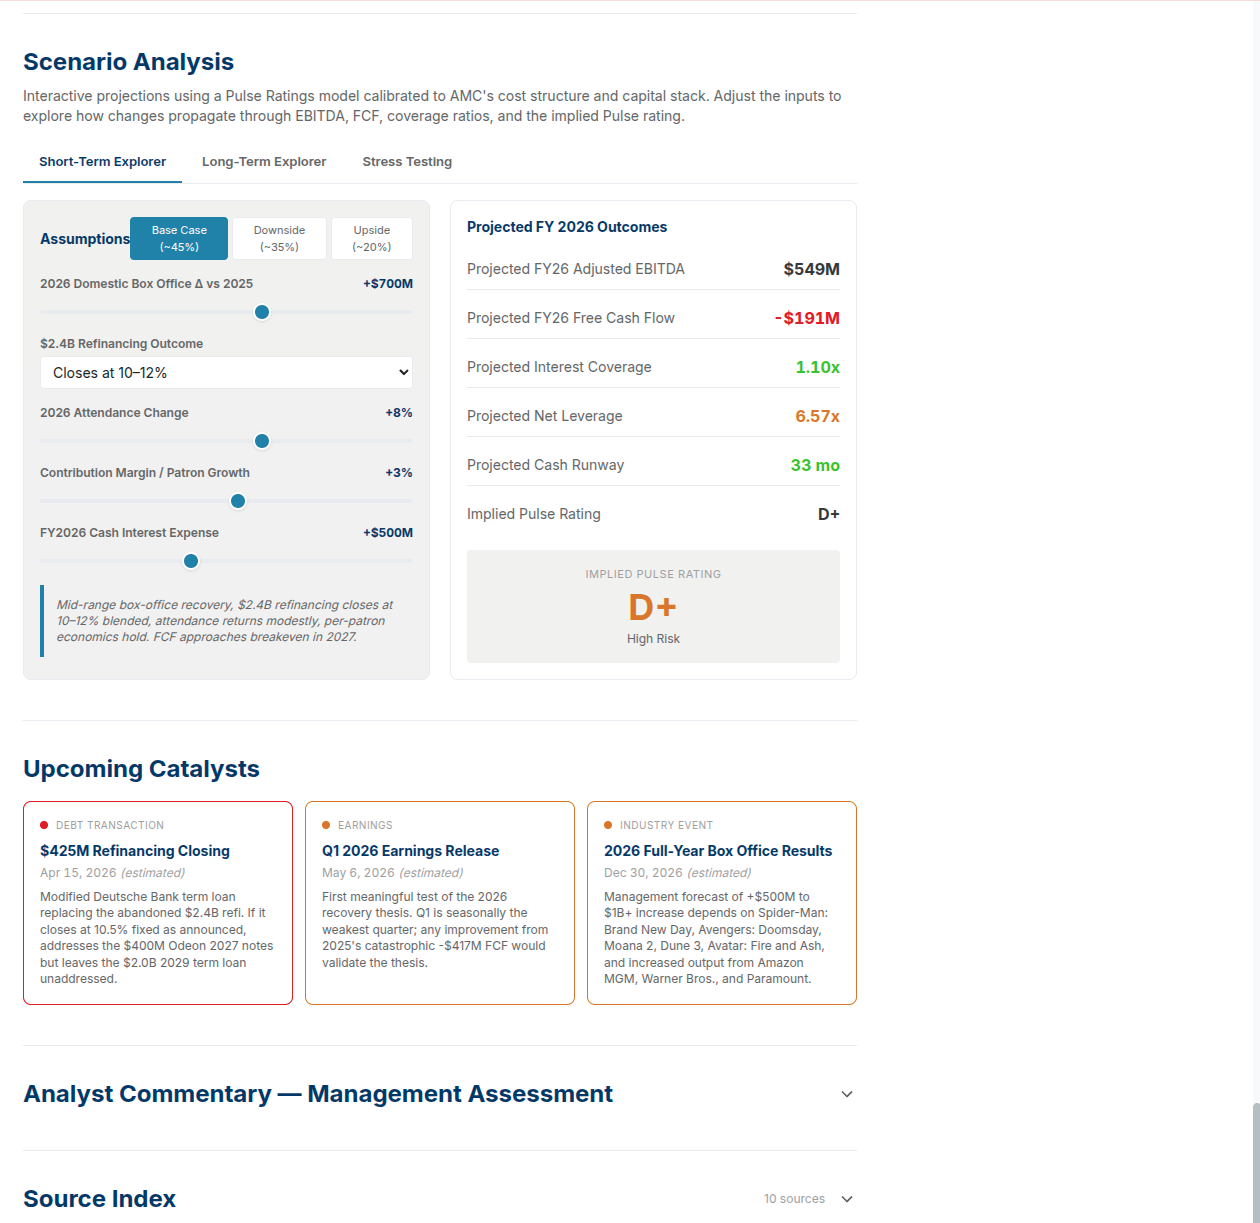The image size is (1260, 1223).
Task: Click the Contribution Margin / Patron Growth slider handle
Action: click(238, 501)
